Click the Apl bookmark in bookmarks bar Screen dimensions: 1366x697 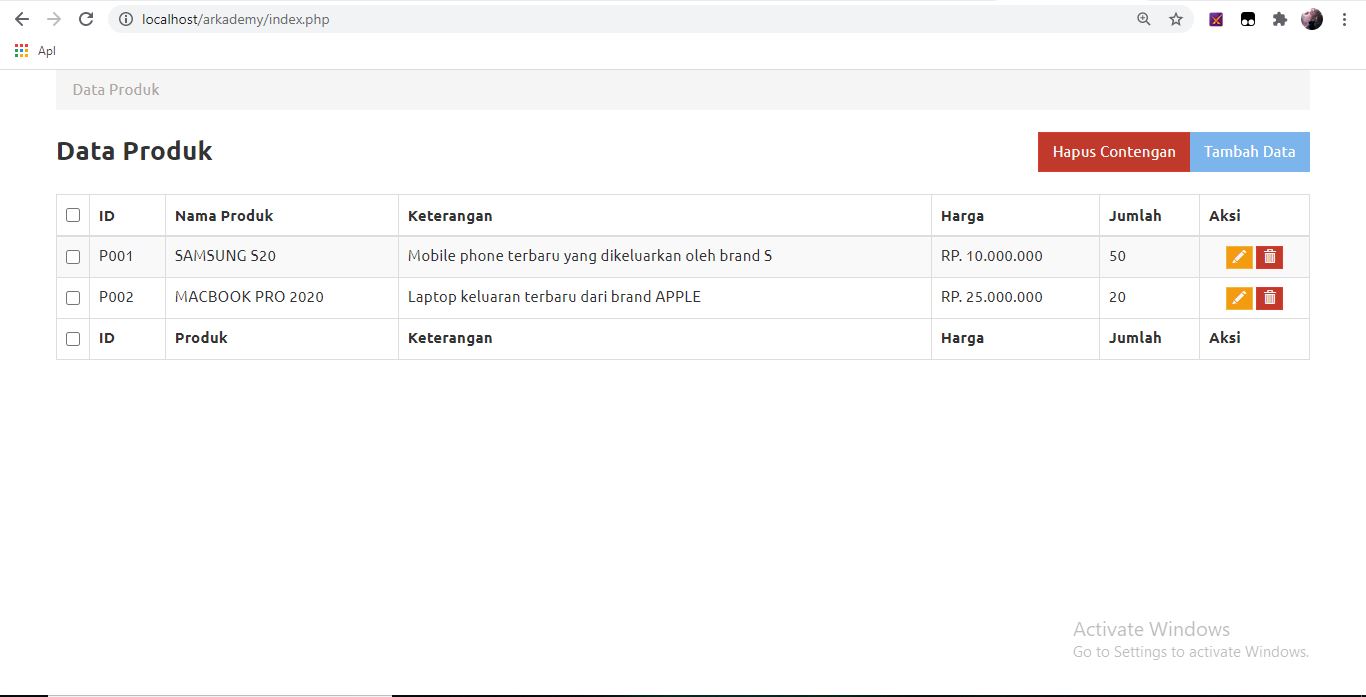[x=44, y=50]
